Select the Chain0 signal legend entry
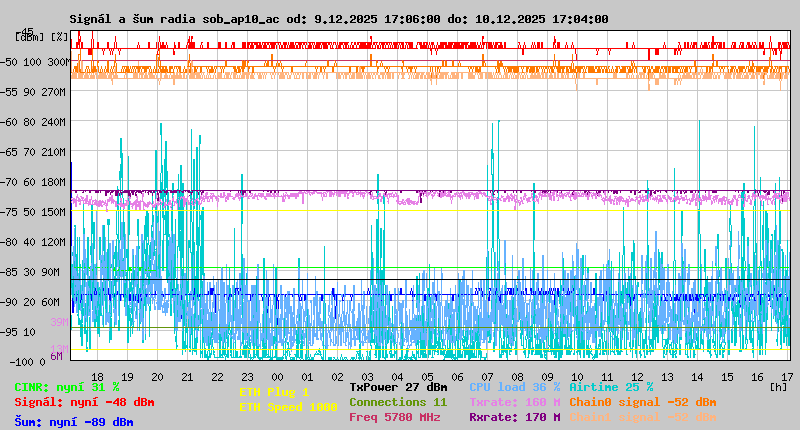 642,402
